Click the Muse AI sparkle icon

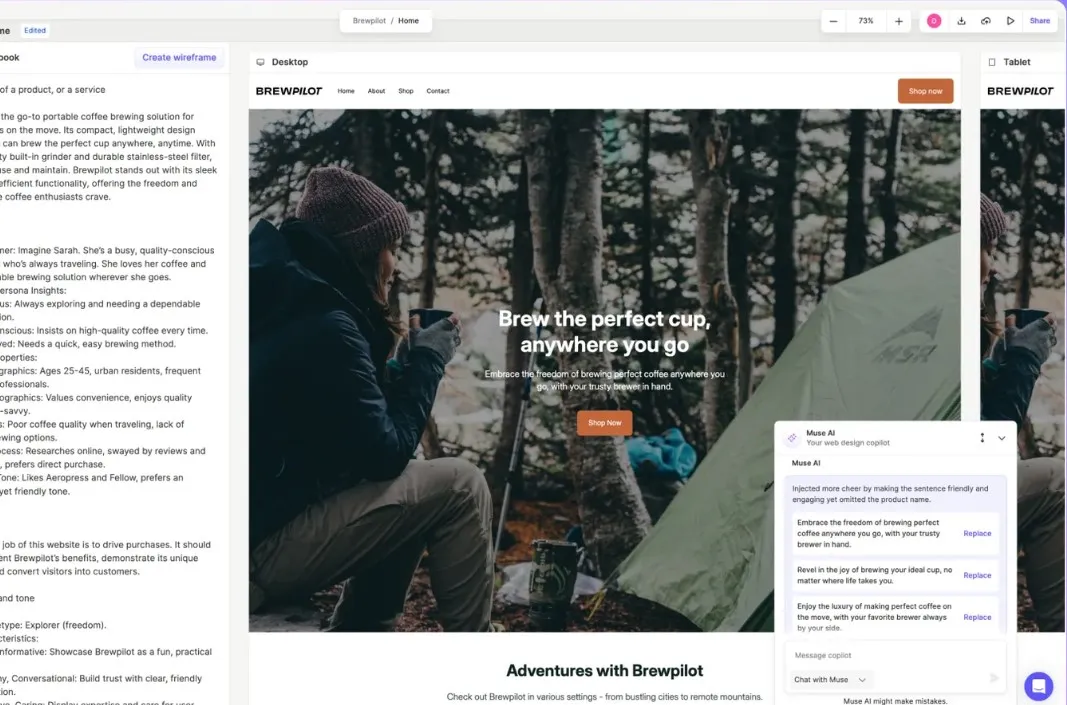[791, 438]
